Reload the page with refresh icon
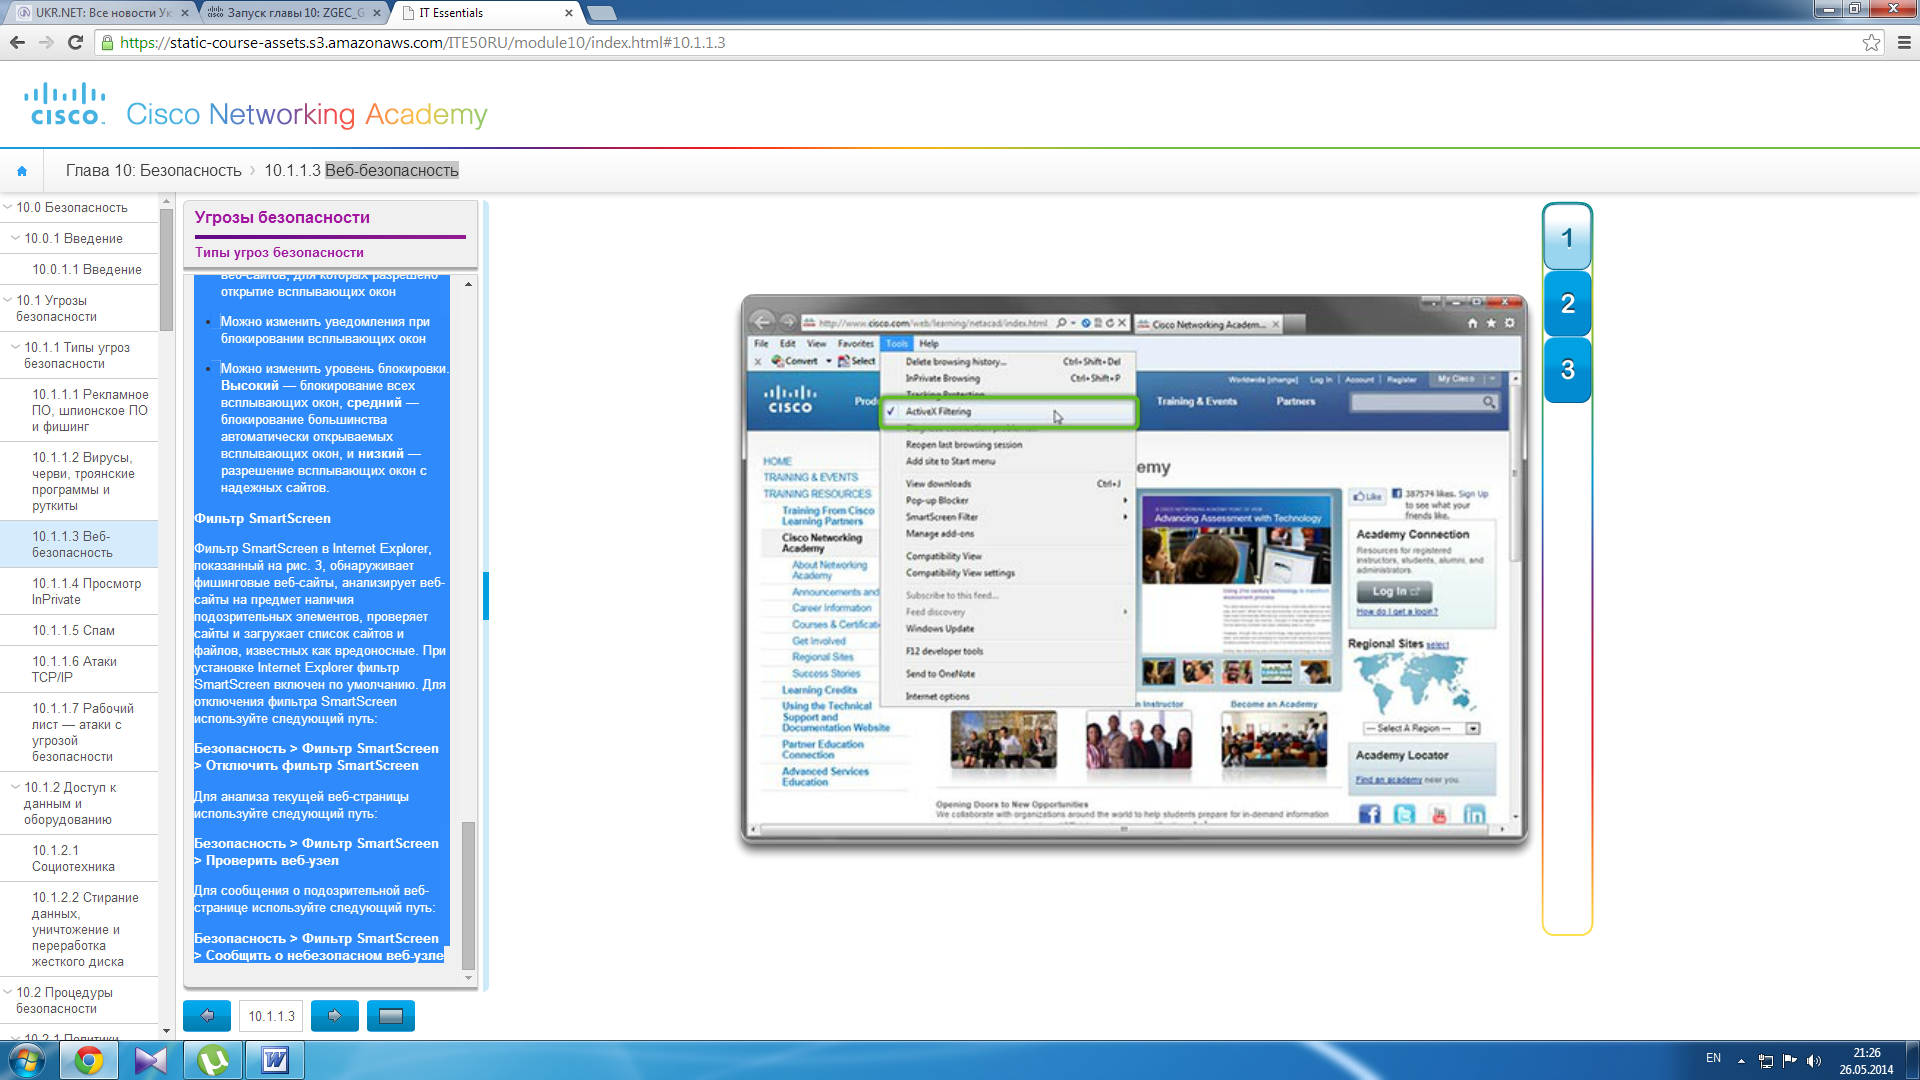Image resolution: width=1920 pixels, height=1080 pixels. pos(75,43)
